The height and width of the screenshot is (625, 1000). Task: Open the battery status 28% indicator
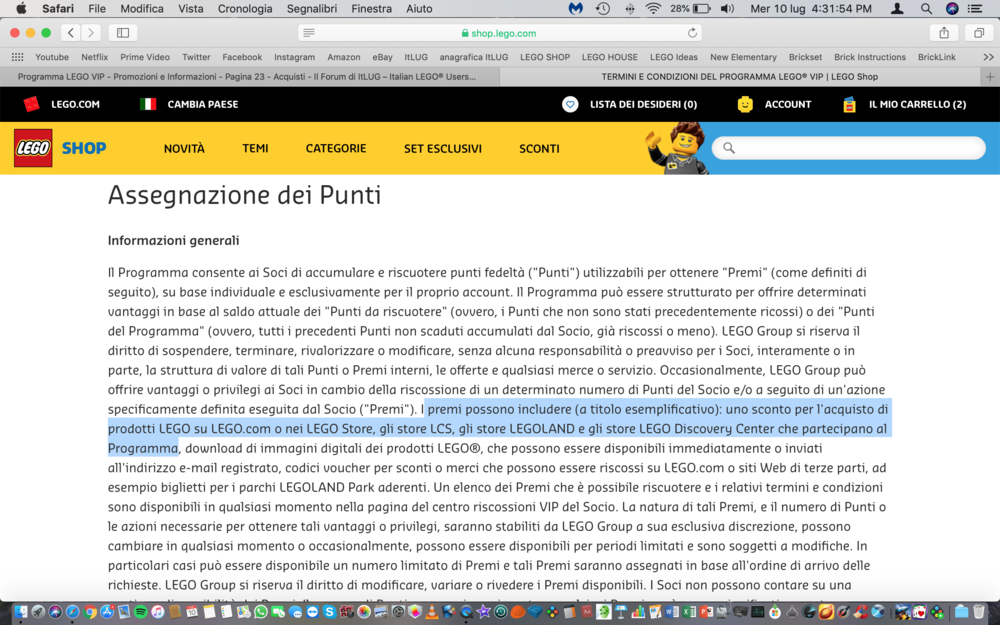coord(690,8)
